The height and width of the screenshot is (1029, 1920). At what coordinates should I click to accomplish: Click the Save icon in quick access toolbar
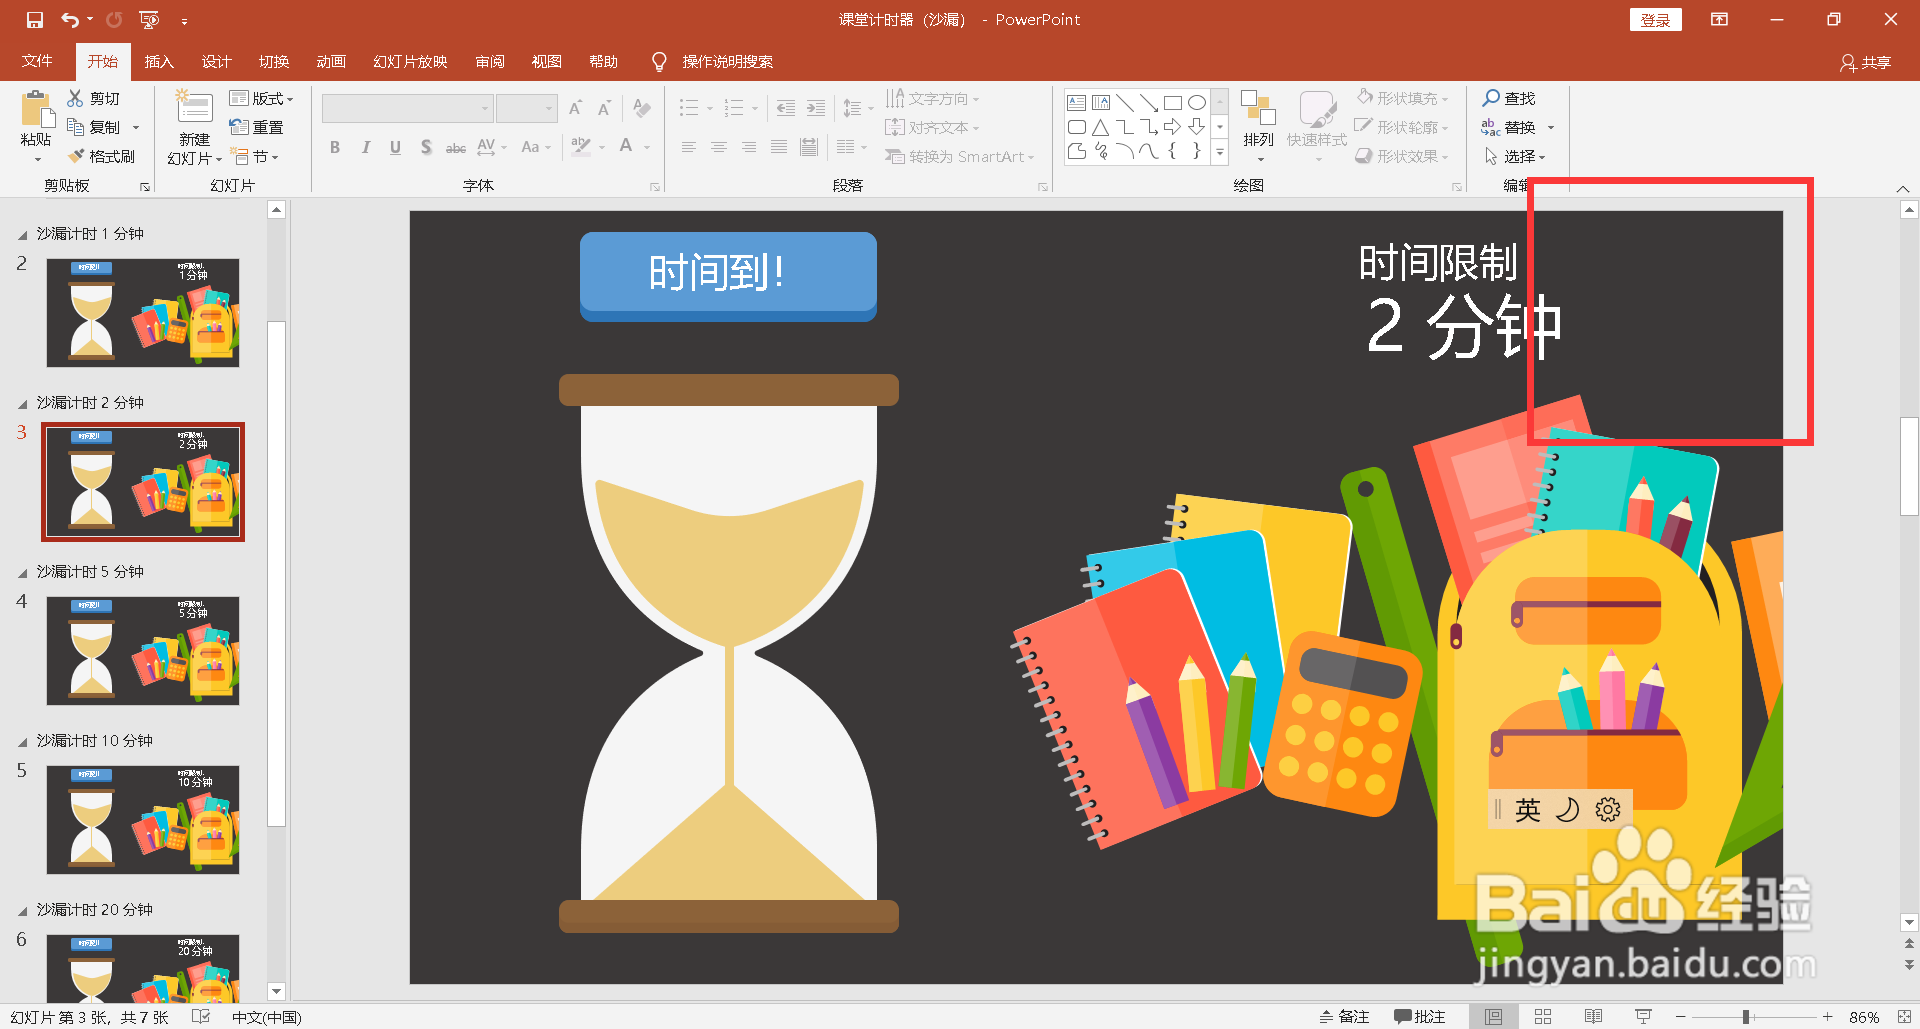pyautogui.click(x=35, y=20)
